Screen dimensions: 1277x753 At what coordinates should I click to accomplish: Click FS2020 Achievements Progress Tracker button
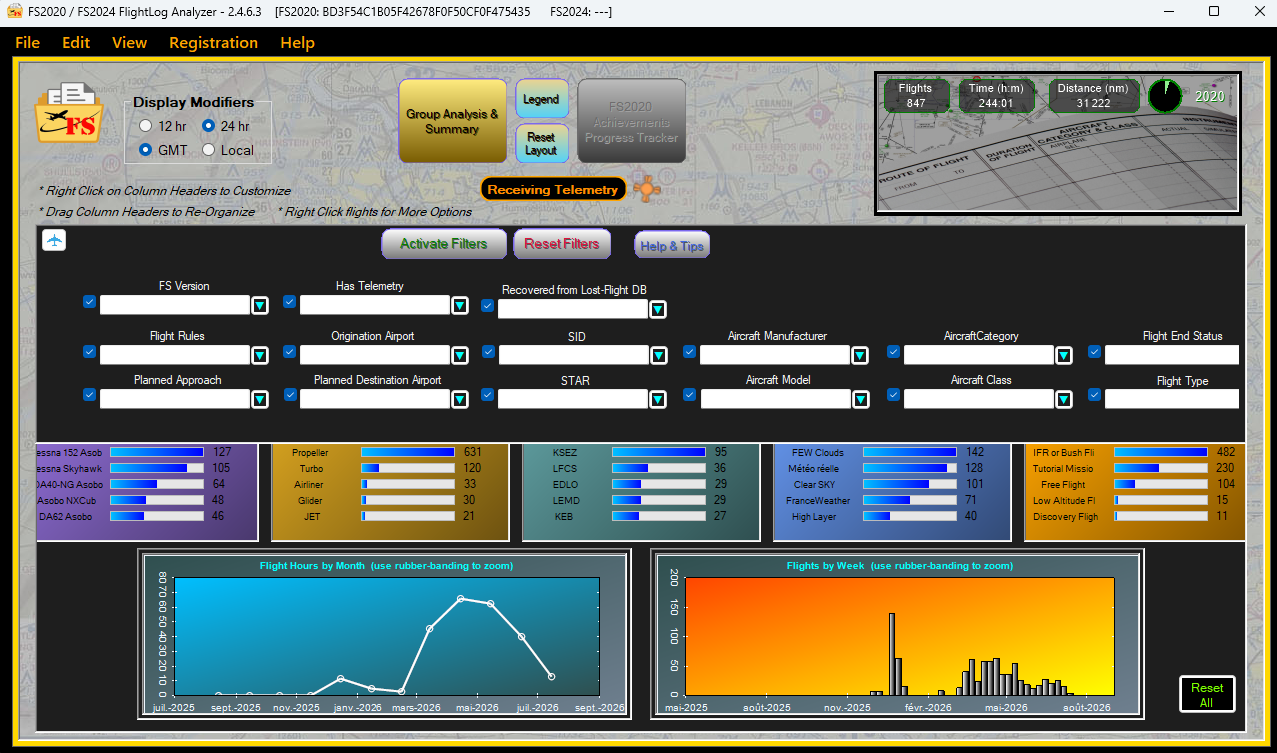coord(632,121)
